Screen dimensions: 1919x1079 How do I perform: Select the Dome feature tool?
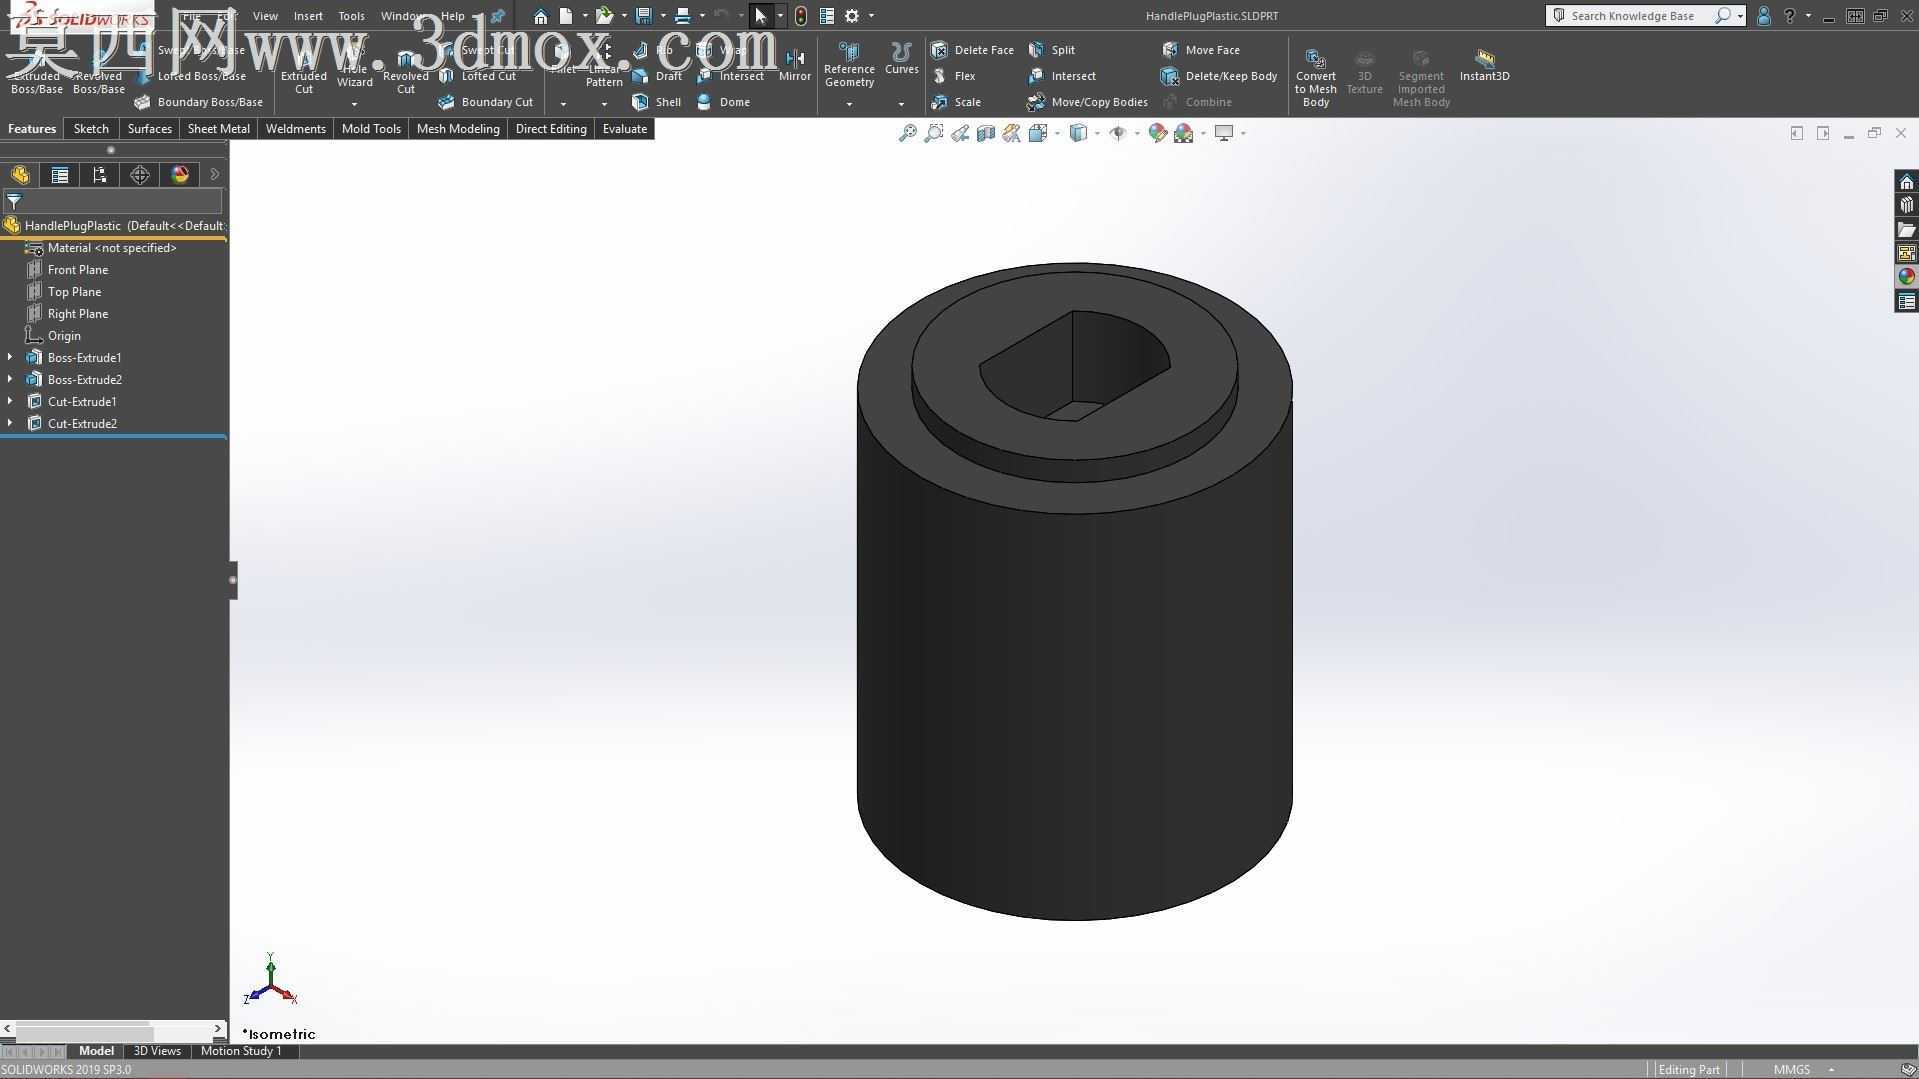(723, 102)
